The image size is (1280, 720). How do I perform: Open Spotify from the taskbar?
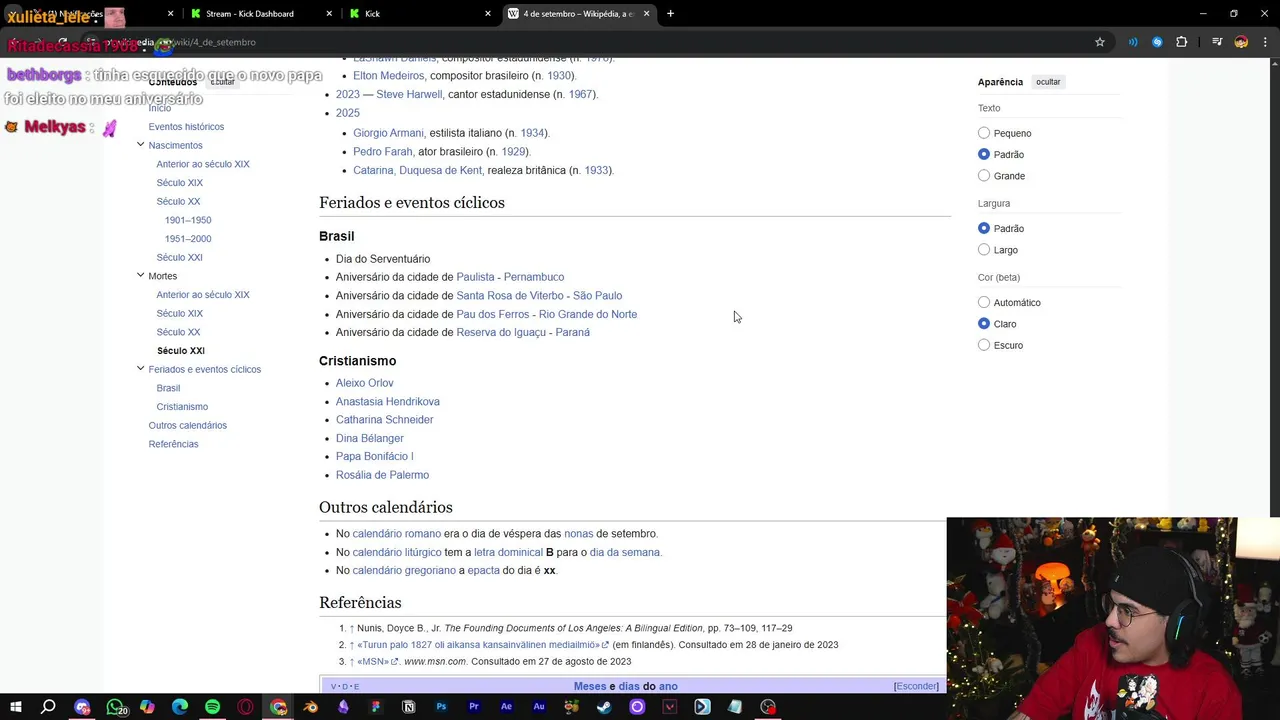[x=212, y=707]
